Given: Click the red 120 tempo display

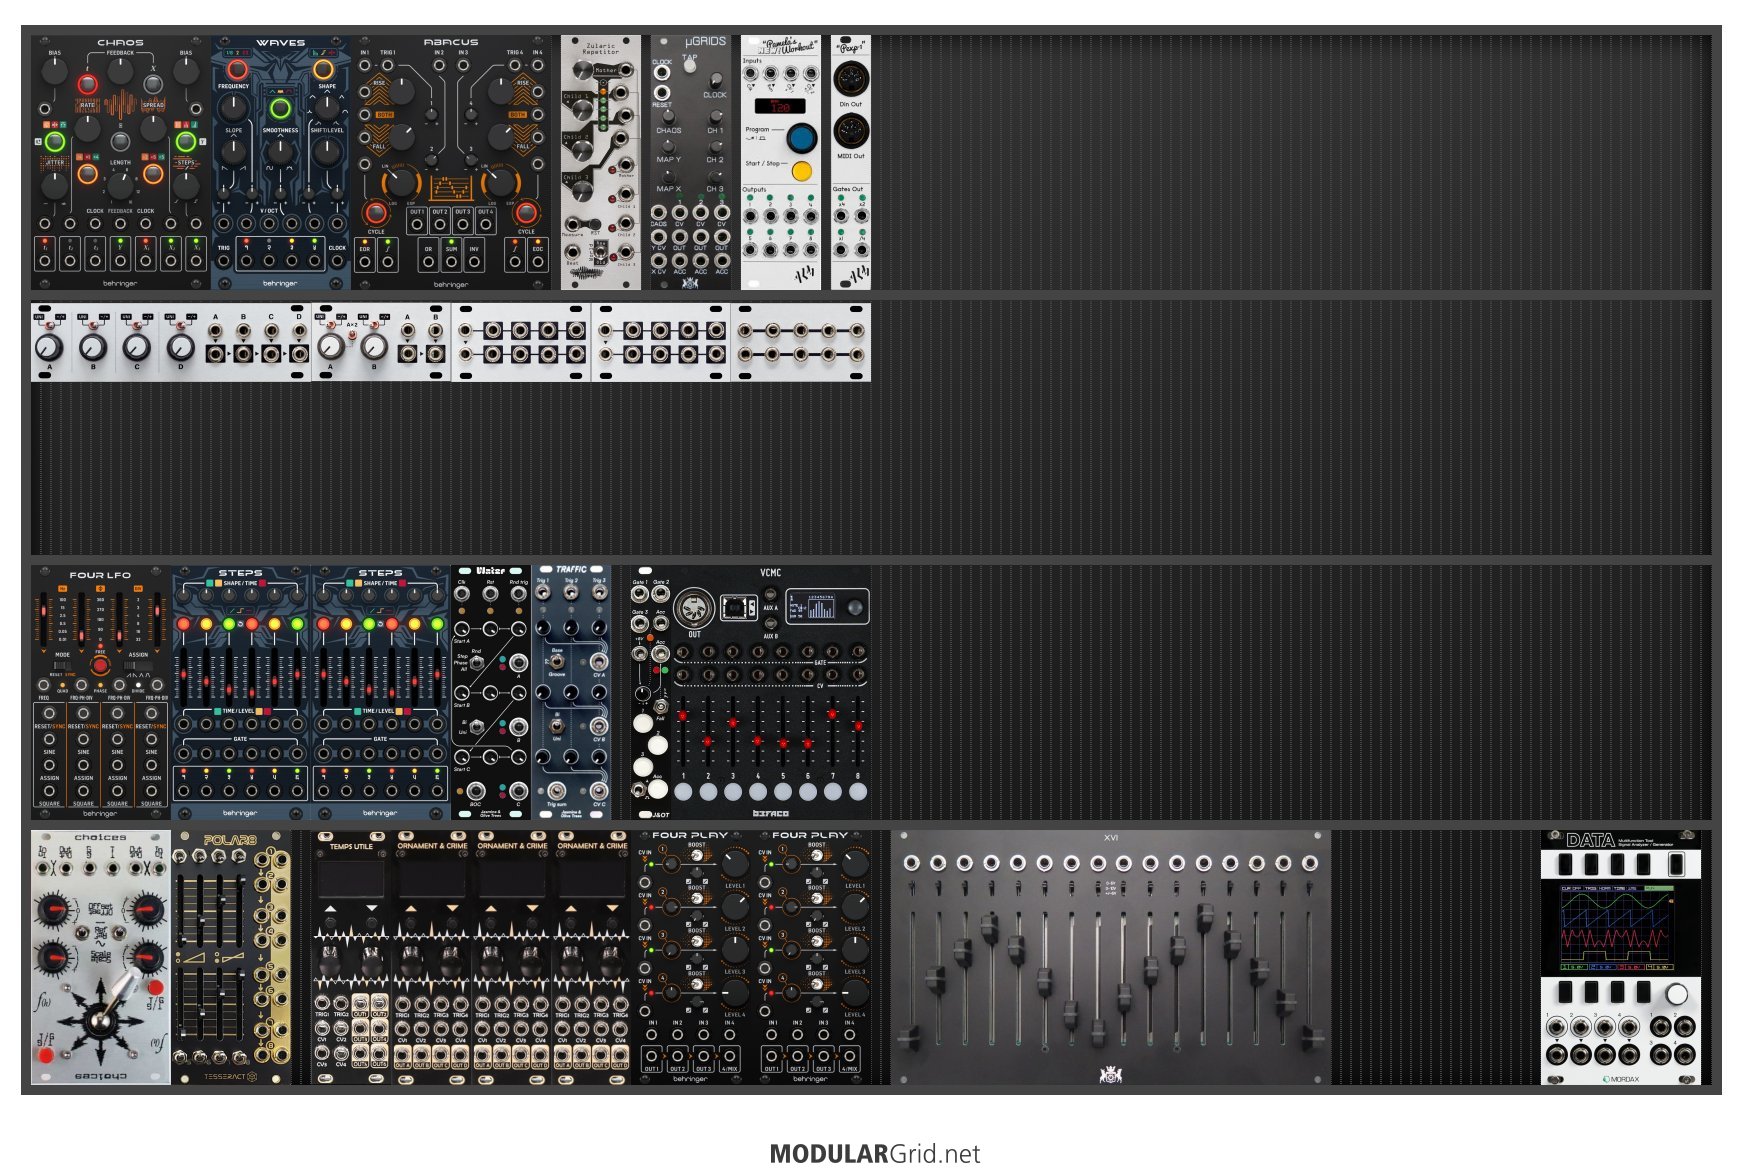Looking at the screenshot, I should click(780, 106).
